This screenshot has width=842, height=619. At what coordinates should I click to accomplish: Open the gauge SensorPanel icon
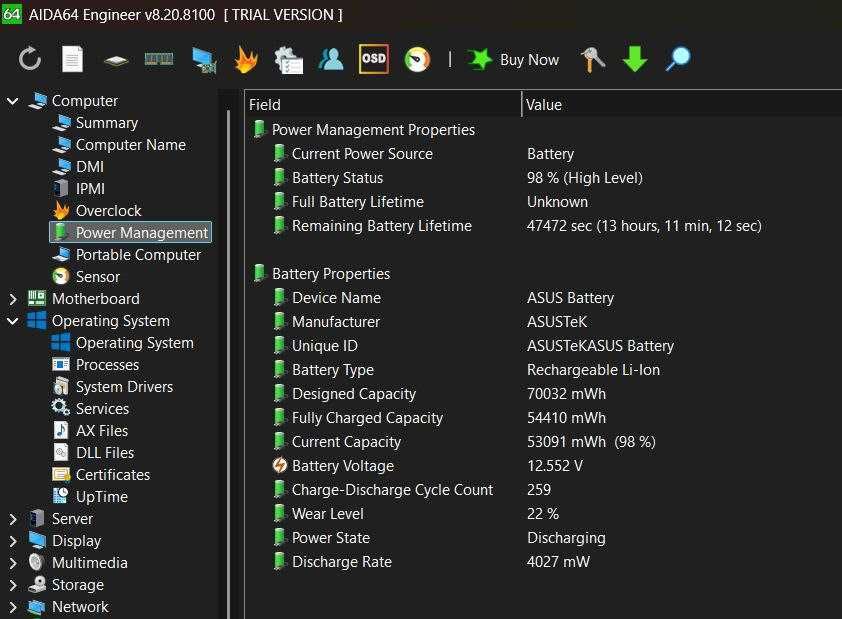(417, 59)
